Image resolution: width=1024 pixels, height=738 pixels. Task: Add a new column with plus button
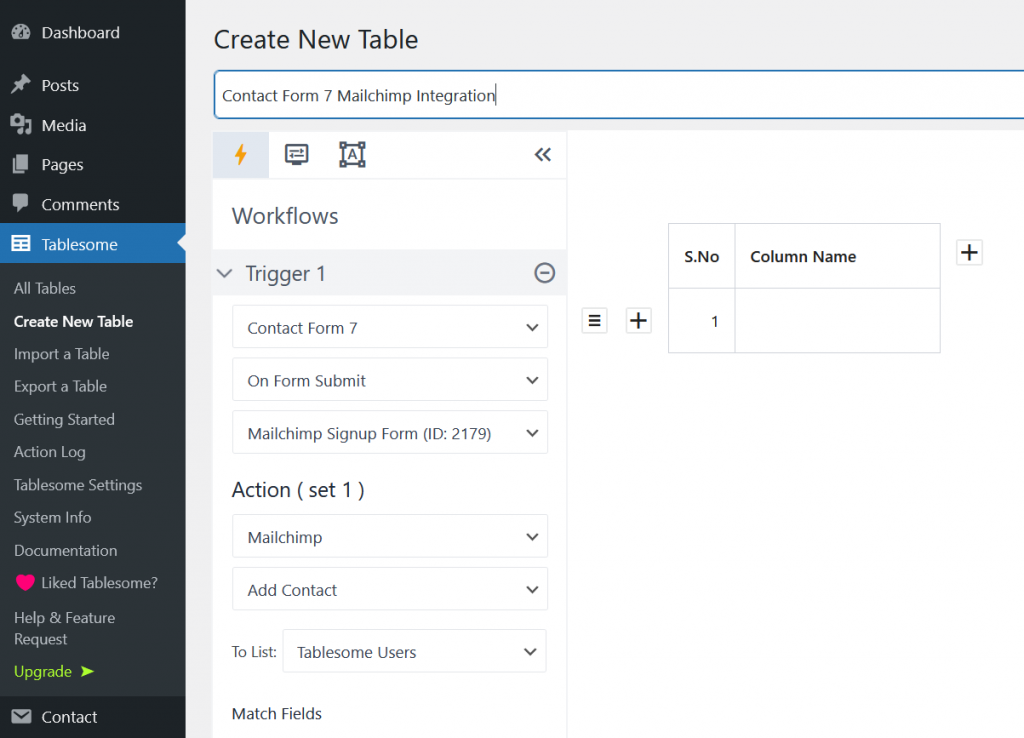[x=969, y=253]
